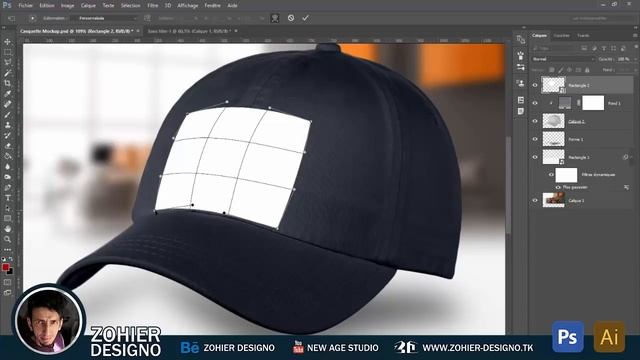The height and width of the screenshot is (360, 640).
Task: Select the Rectangle shape tool
Action: click(7, 219)
